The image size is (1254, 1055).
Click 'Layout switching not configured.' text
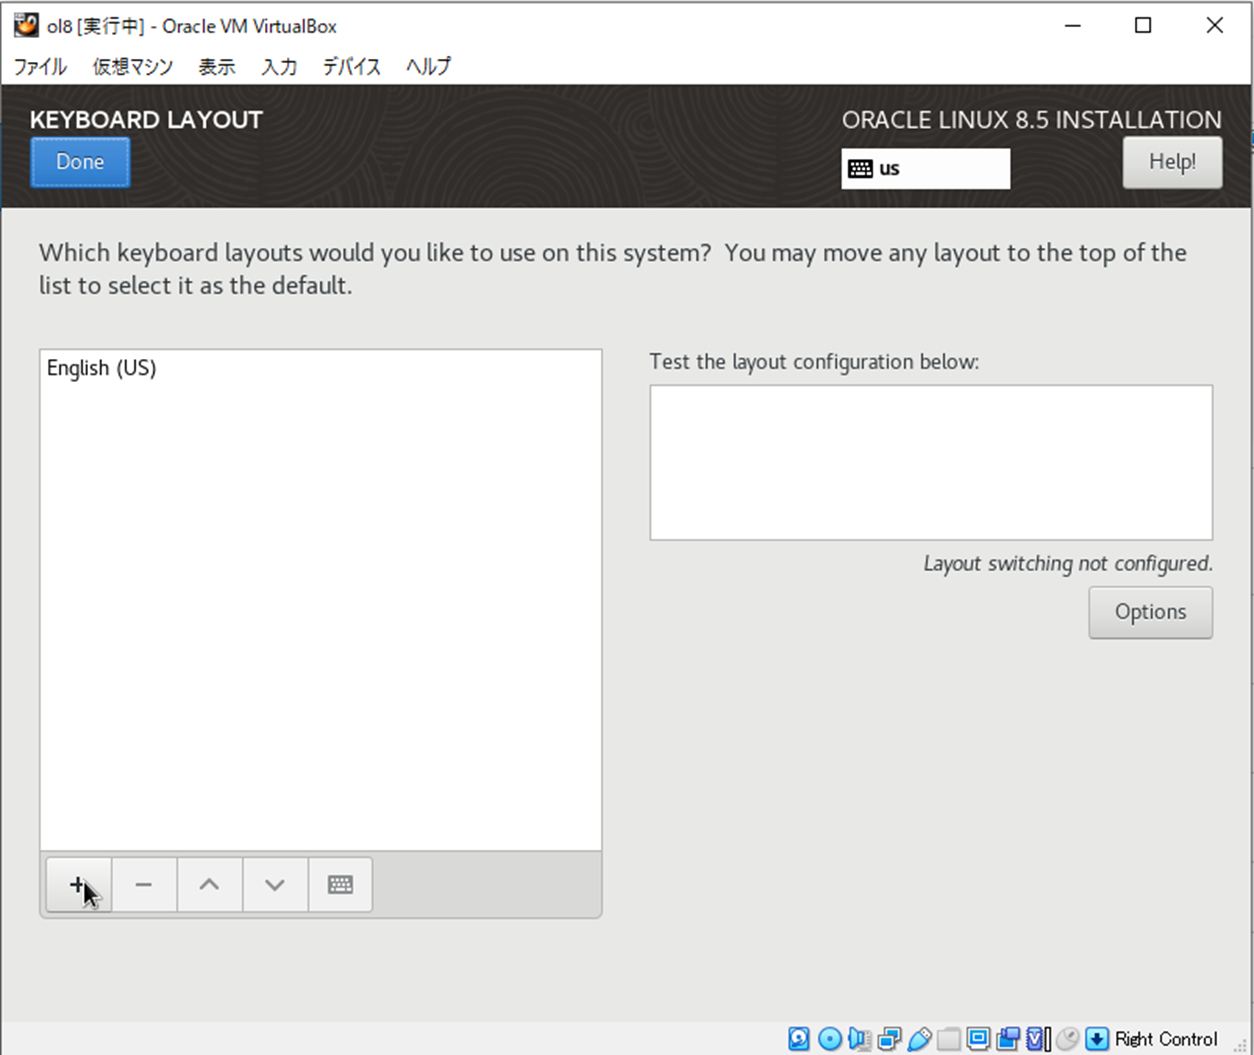click(x=1068, y=563)
